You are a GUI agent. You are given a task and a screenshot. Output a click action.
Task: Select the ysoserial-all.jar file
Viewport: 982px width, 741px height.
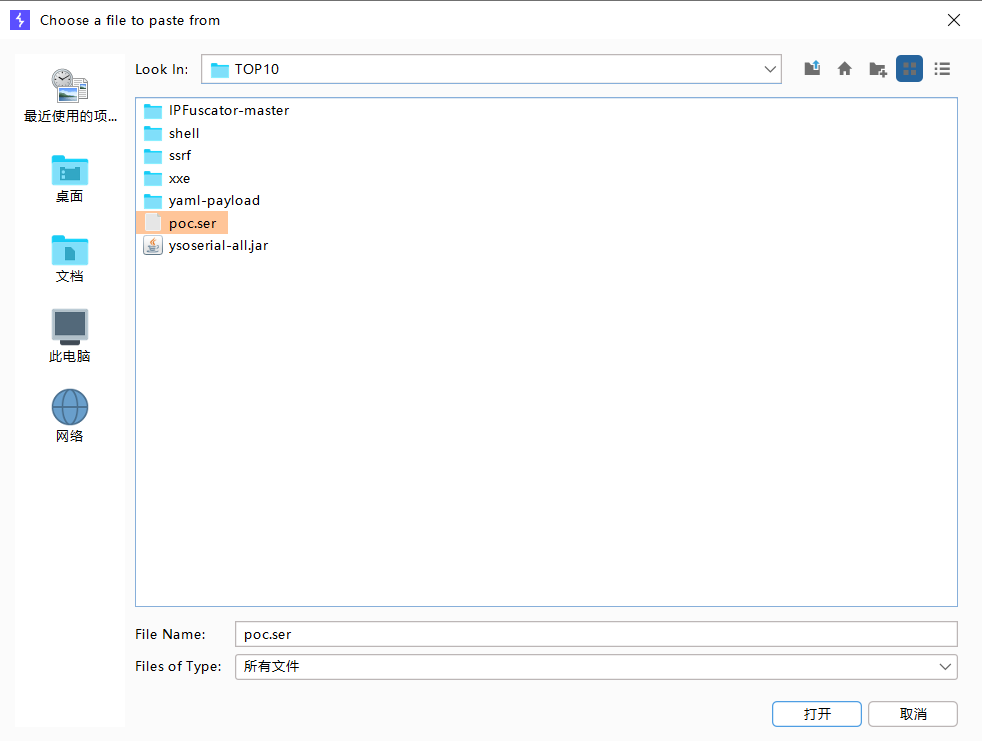coord(218,245)
